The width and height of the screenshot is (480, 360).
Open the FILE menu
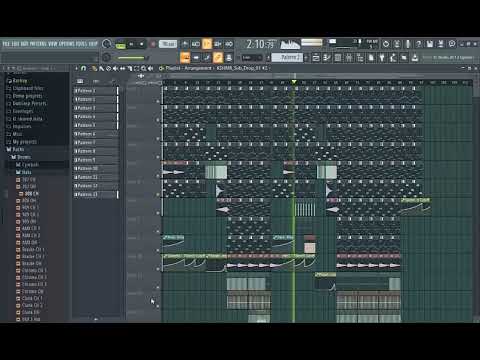click(7, 44)
